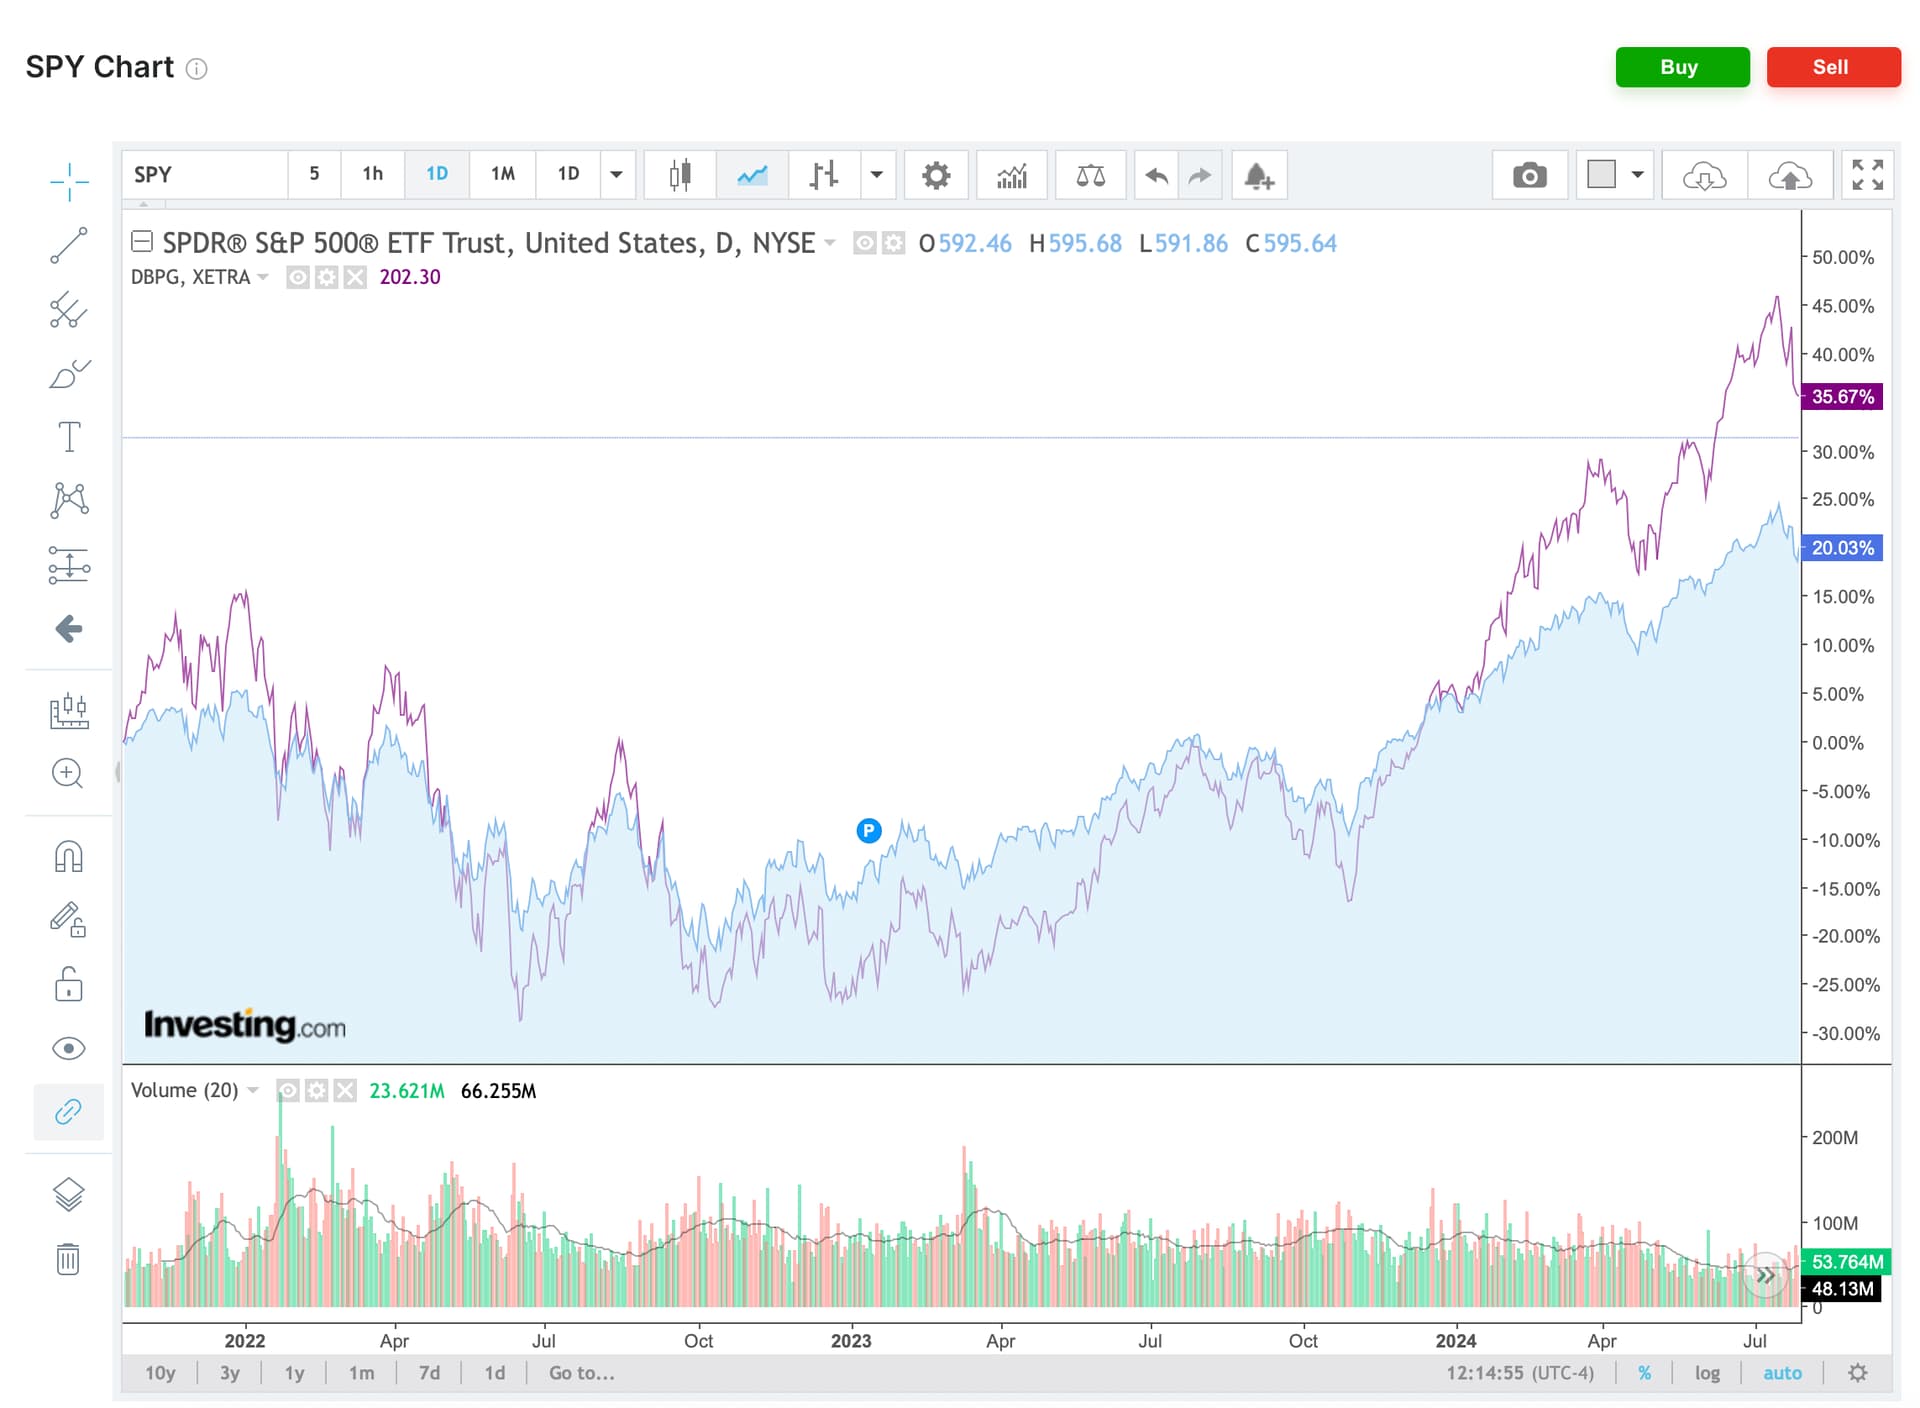Viewport: 1920px width, 1408px height.
Task: Select the measure tool
Action: pyautogui.click(x=69, y=711)
